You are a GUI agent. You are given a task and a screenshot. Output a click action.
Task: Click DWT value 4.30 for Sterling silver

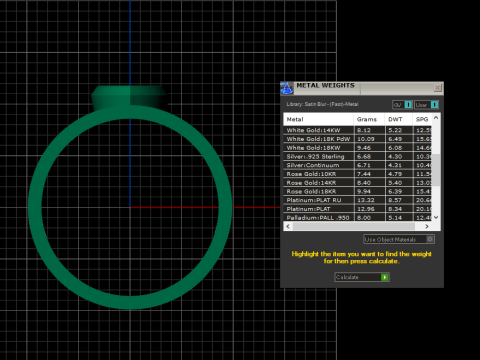click(395, 156)
